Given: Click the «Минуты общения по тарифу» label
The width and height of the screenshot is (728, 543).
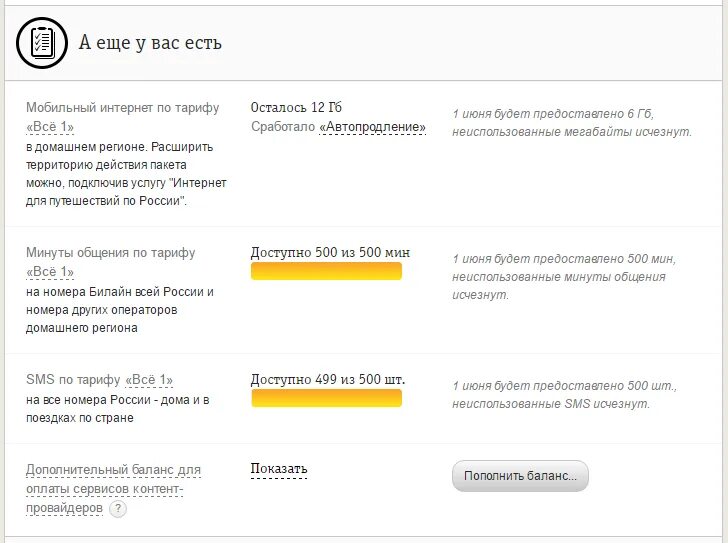Looking at the screenshot, I should pos(111,253).
